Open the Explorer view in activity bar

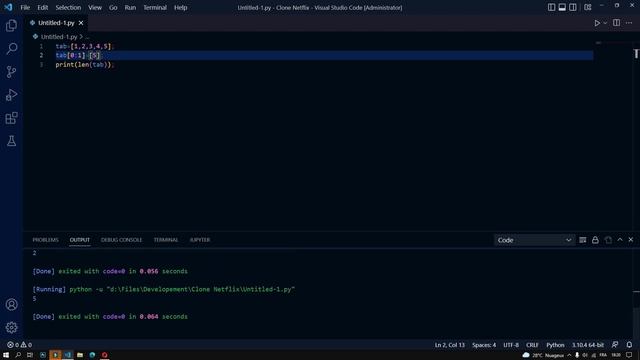point(11,26)
